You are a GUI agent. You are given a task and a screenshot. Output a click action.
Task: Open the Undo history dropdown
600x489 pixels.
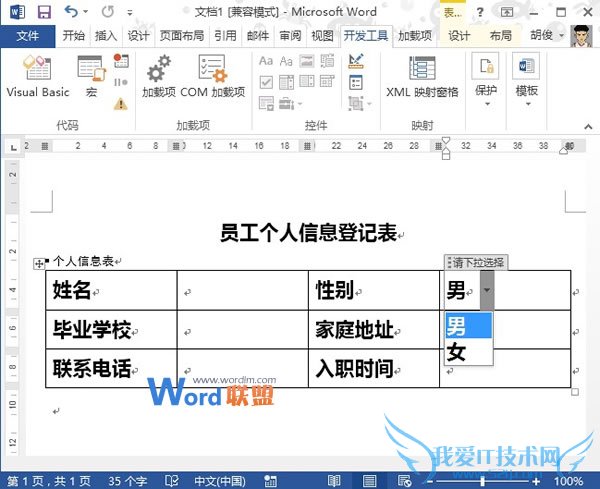pos(85,12)
